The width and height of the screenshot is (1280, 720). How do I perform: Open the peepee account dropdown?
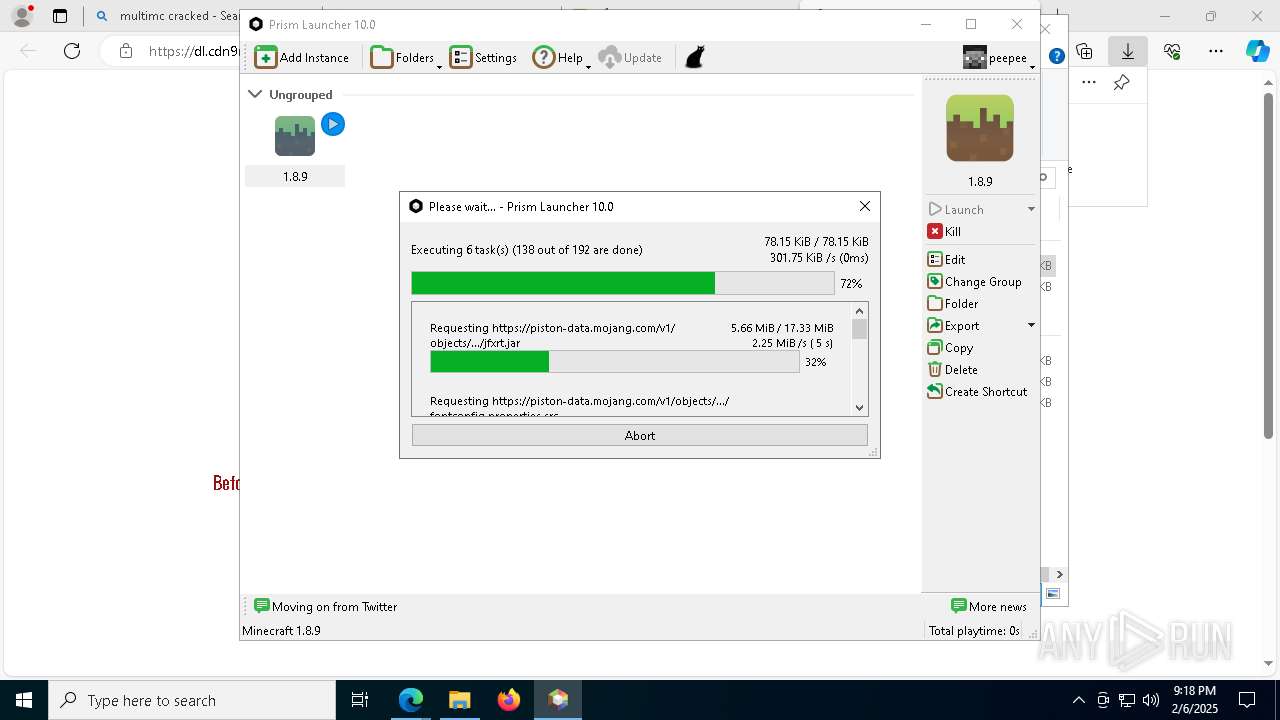(999, 58)
